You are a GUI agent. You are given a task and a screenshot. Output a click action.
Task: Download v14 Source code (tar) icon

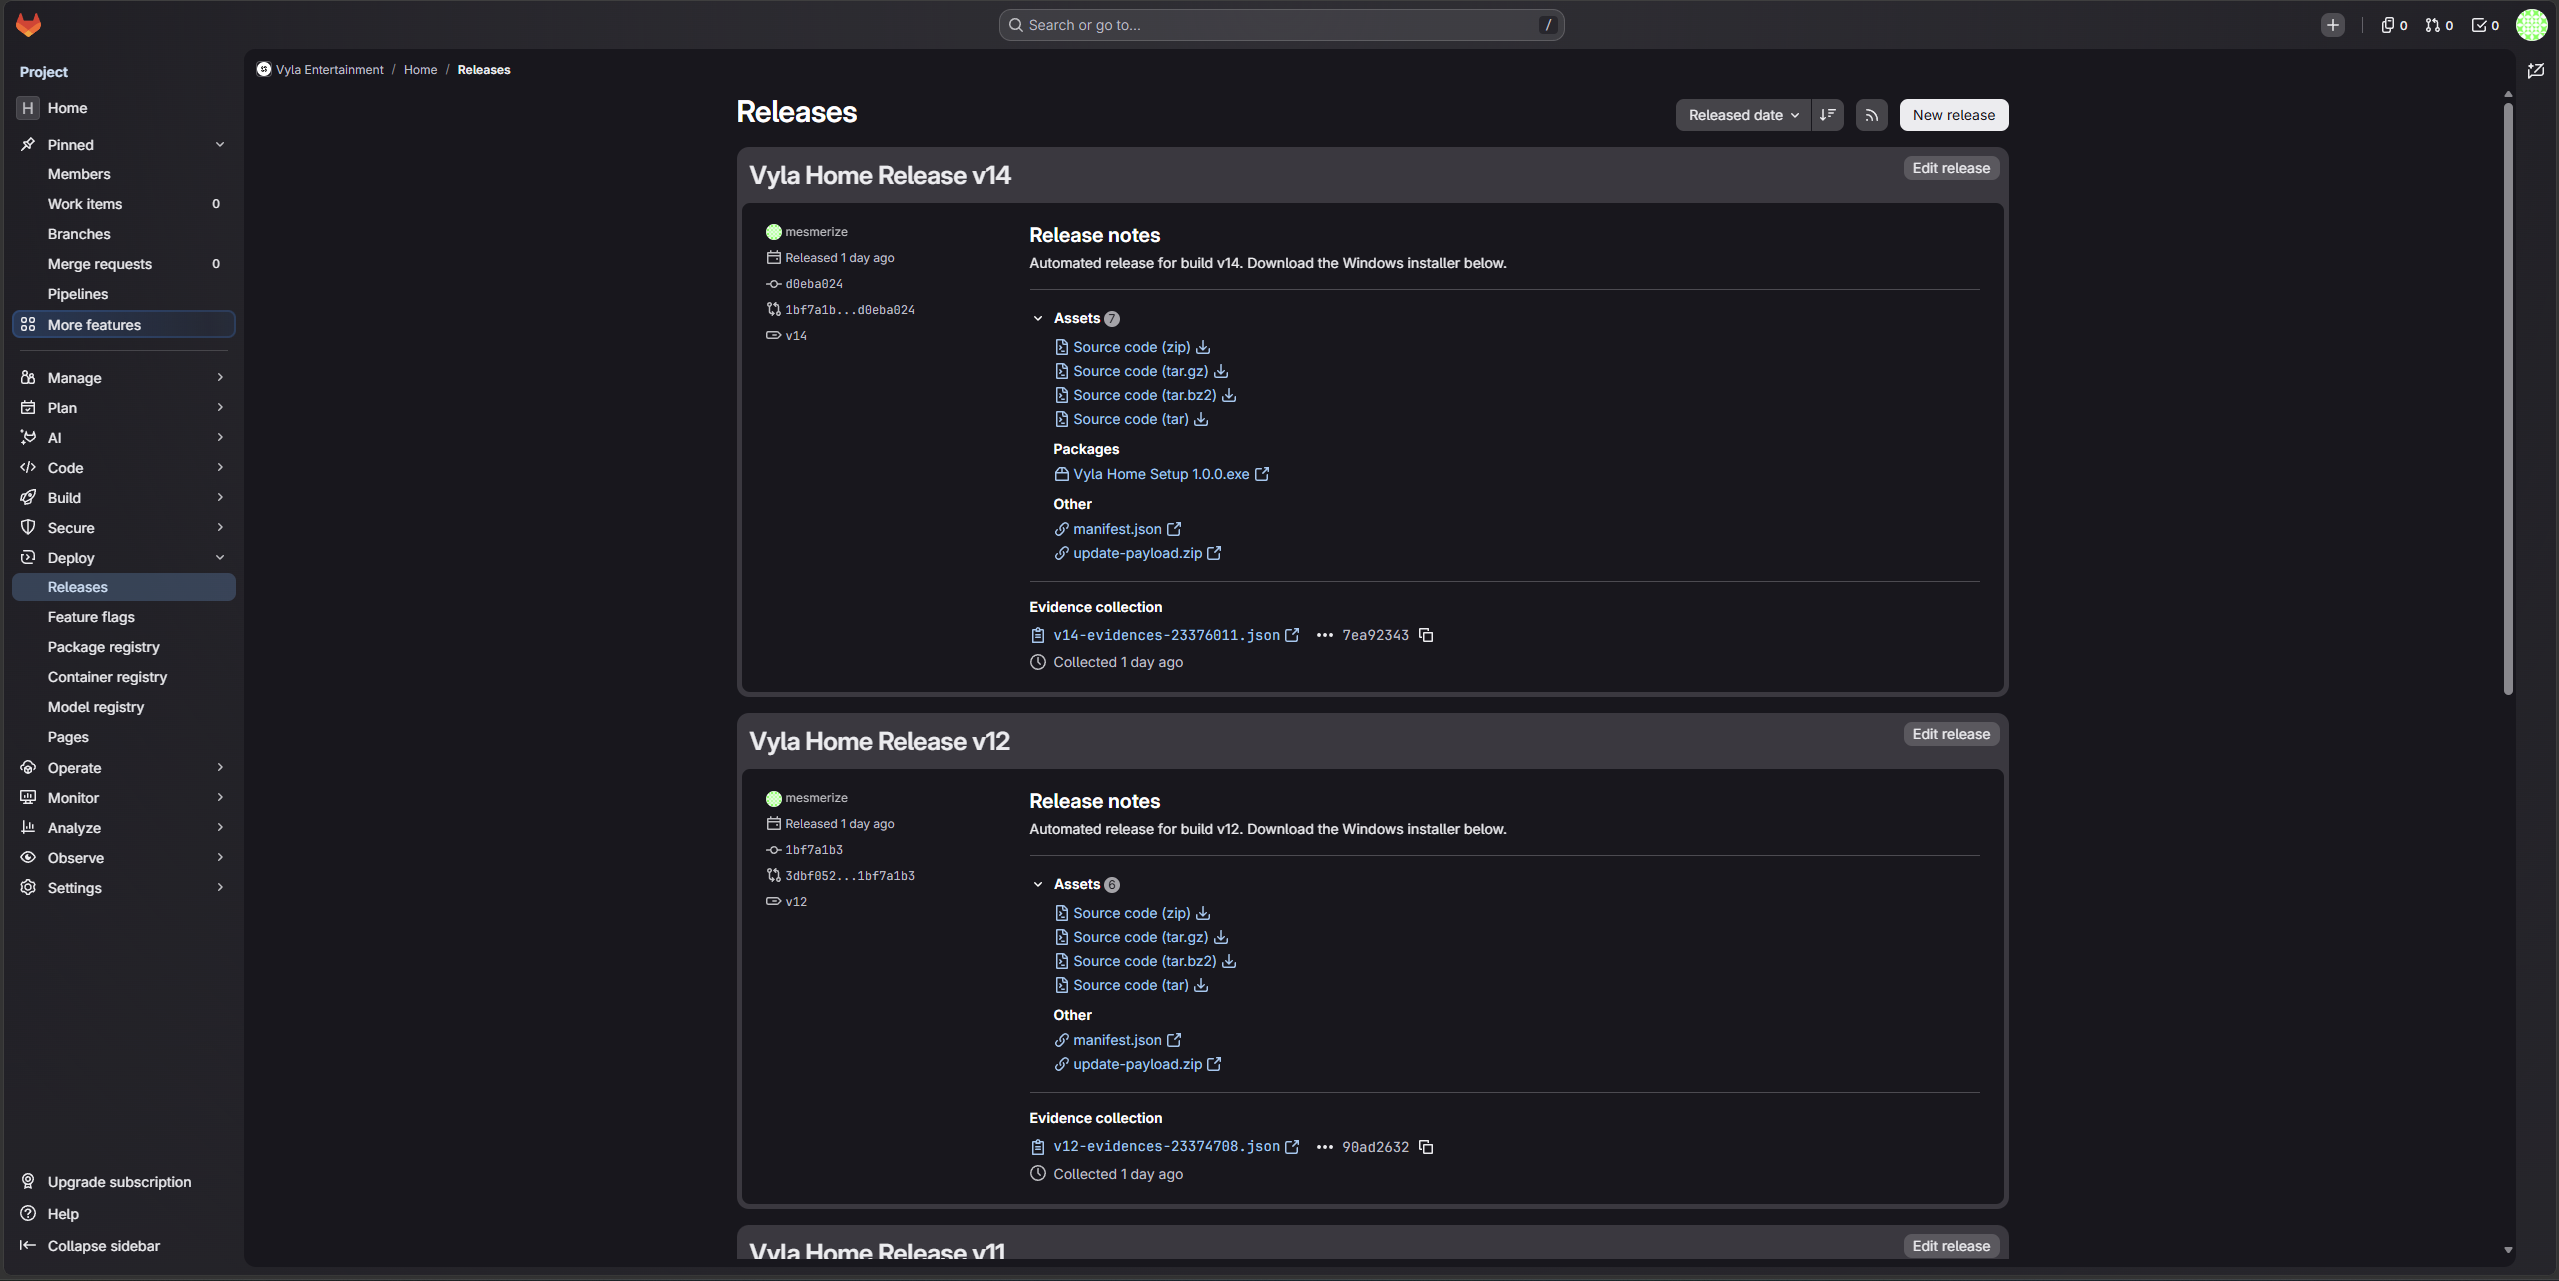pyautogui.click(x=1201, y=419)
